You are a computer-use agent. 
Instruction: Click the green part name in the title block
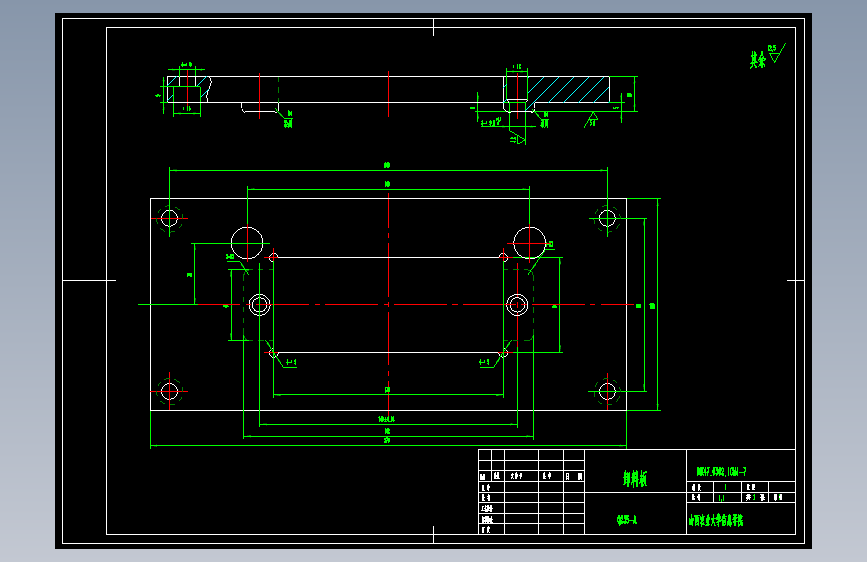click(635, 478)
